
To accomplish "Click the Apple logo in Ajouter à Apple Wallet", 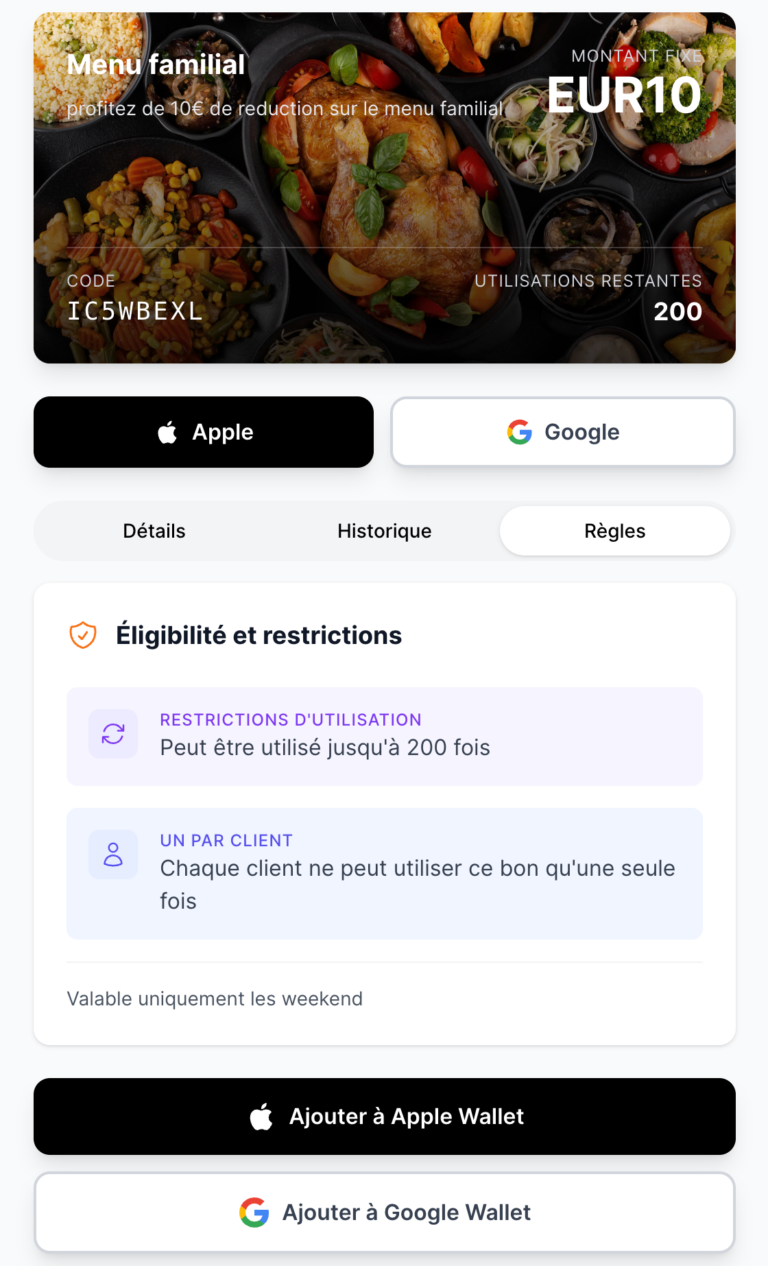I will pos(261,1117).
